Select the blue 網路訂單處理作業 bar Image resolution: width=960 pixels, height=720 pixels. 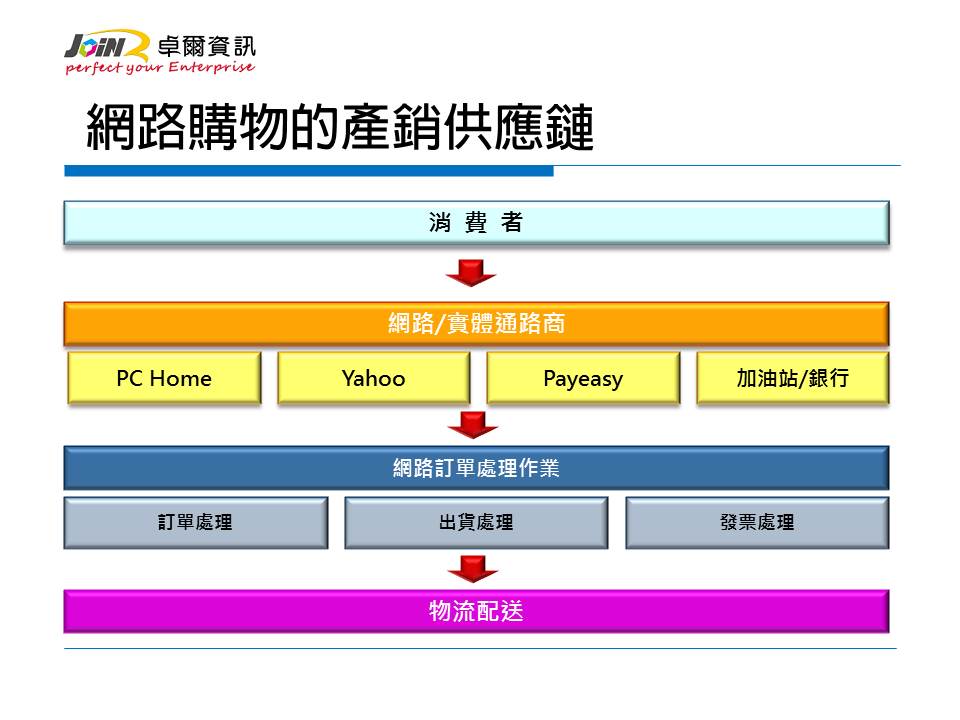476,467
